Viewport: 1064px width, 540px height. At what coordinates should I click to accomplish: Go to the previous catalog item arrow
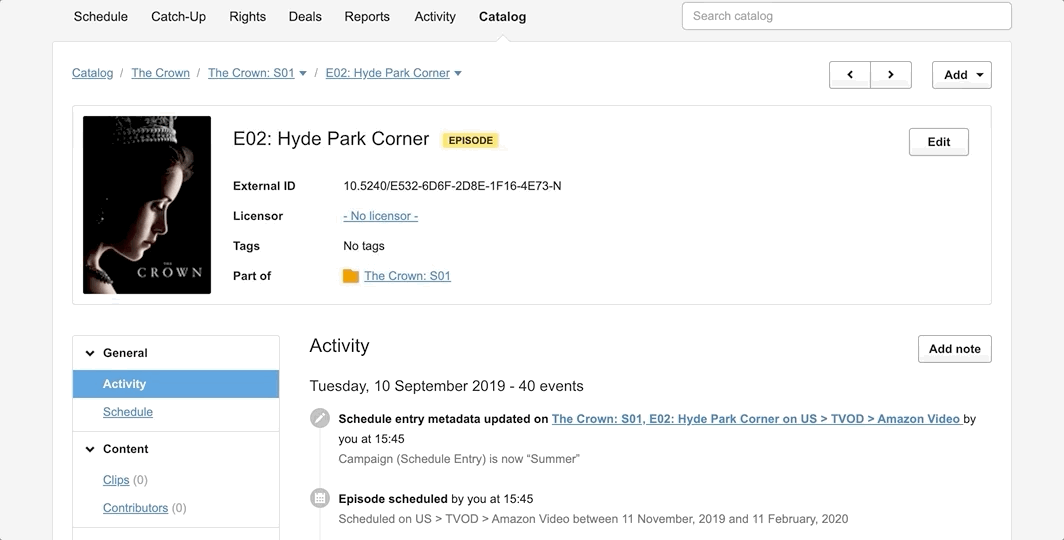(x=850, y=75)
